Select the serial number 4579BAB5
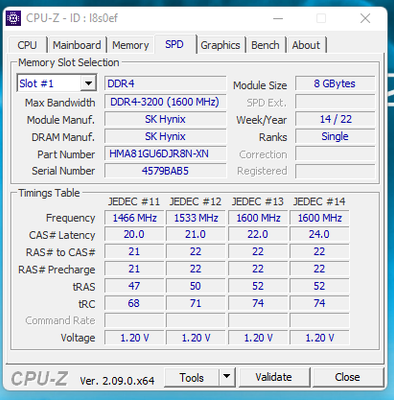This screenshot has height=400, width=394. pyautogui.click(x=165, y=171)
